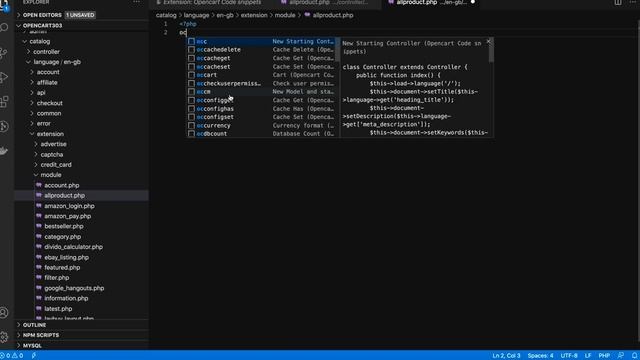
Task: Select occart suggestion
Action: [262, 75]
